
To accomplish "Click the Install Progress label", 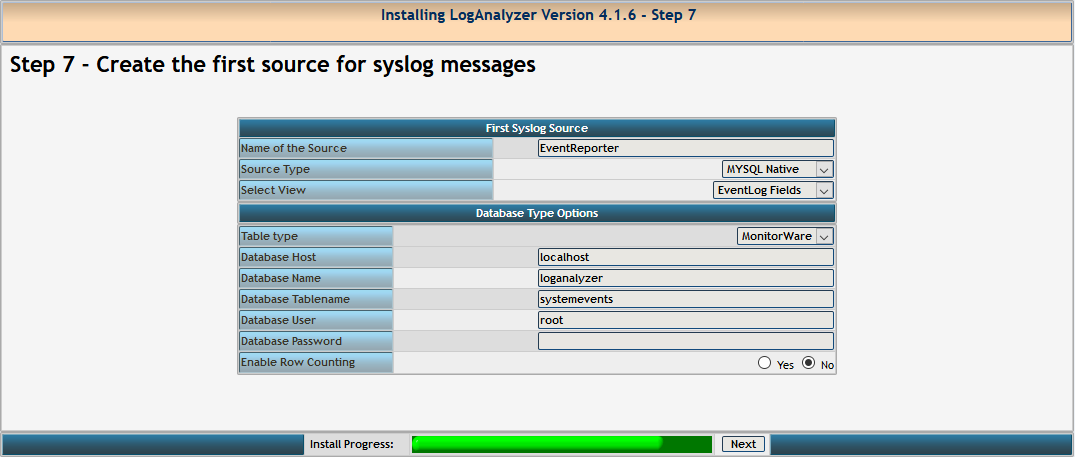I will tap(352, 444).
